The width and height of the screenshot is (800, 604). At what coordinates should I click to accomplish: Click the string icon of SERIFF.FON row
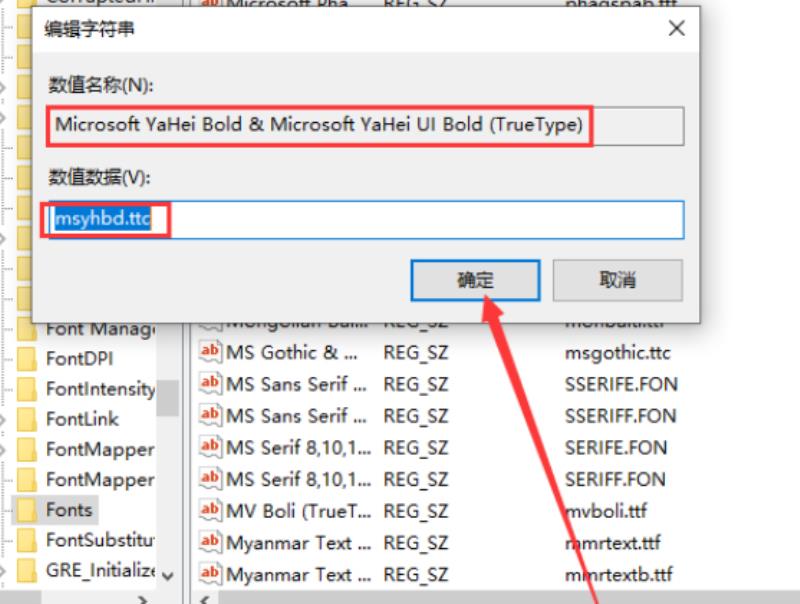point(210,479)
